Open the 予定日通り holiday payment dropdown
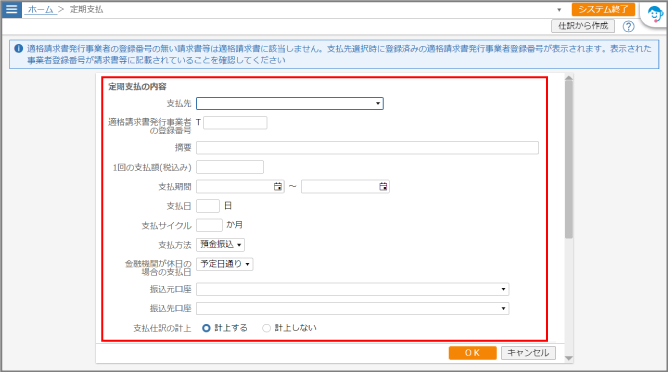 click(225, 264)
